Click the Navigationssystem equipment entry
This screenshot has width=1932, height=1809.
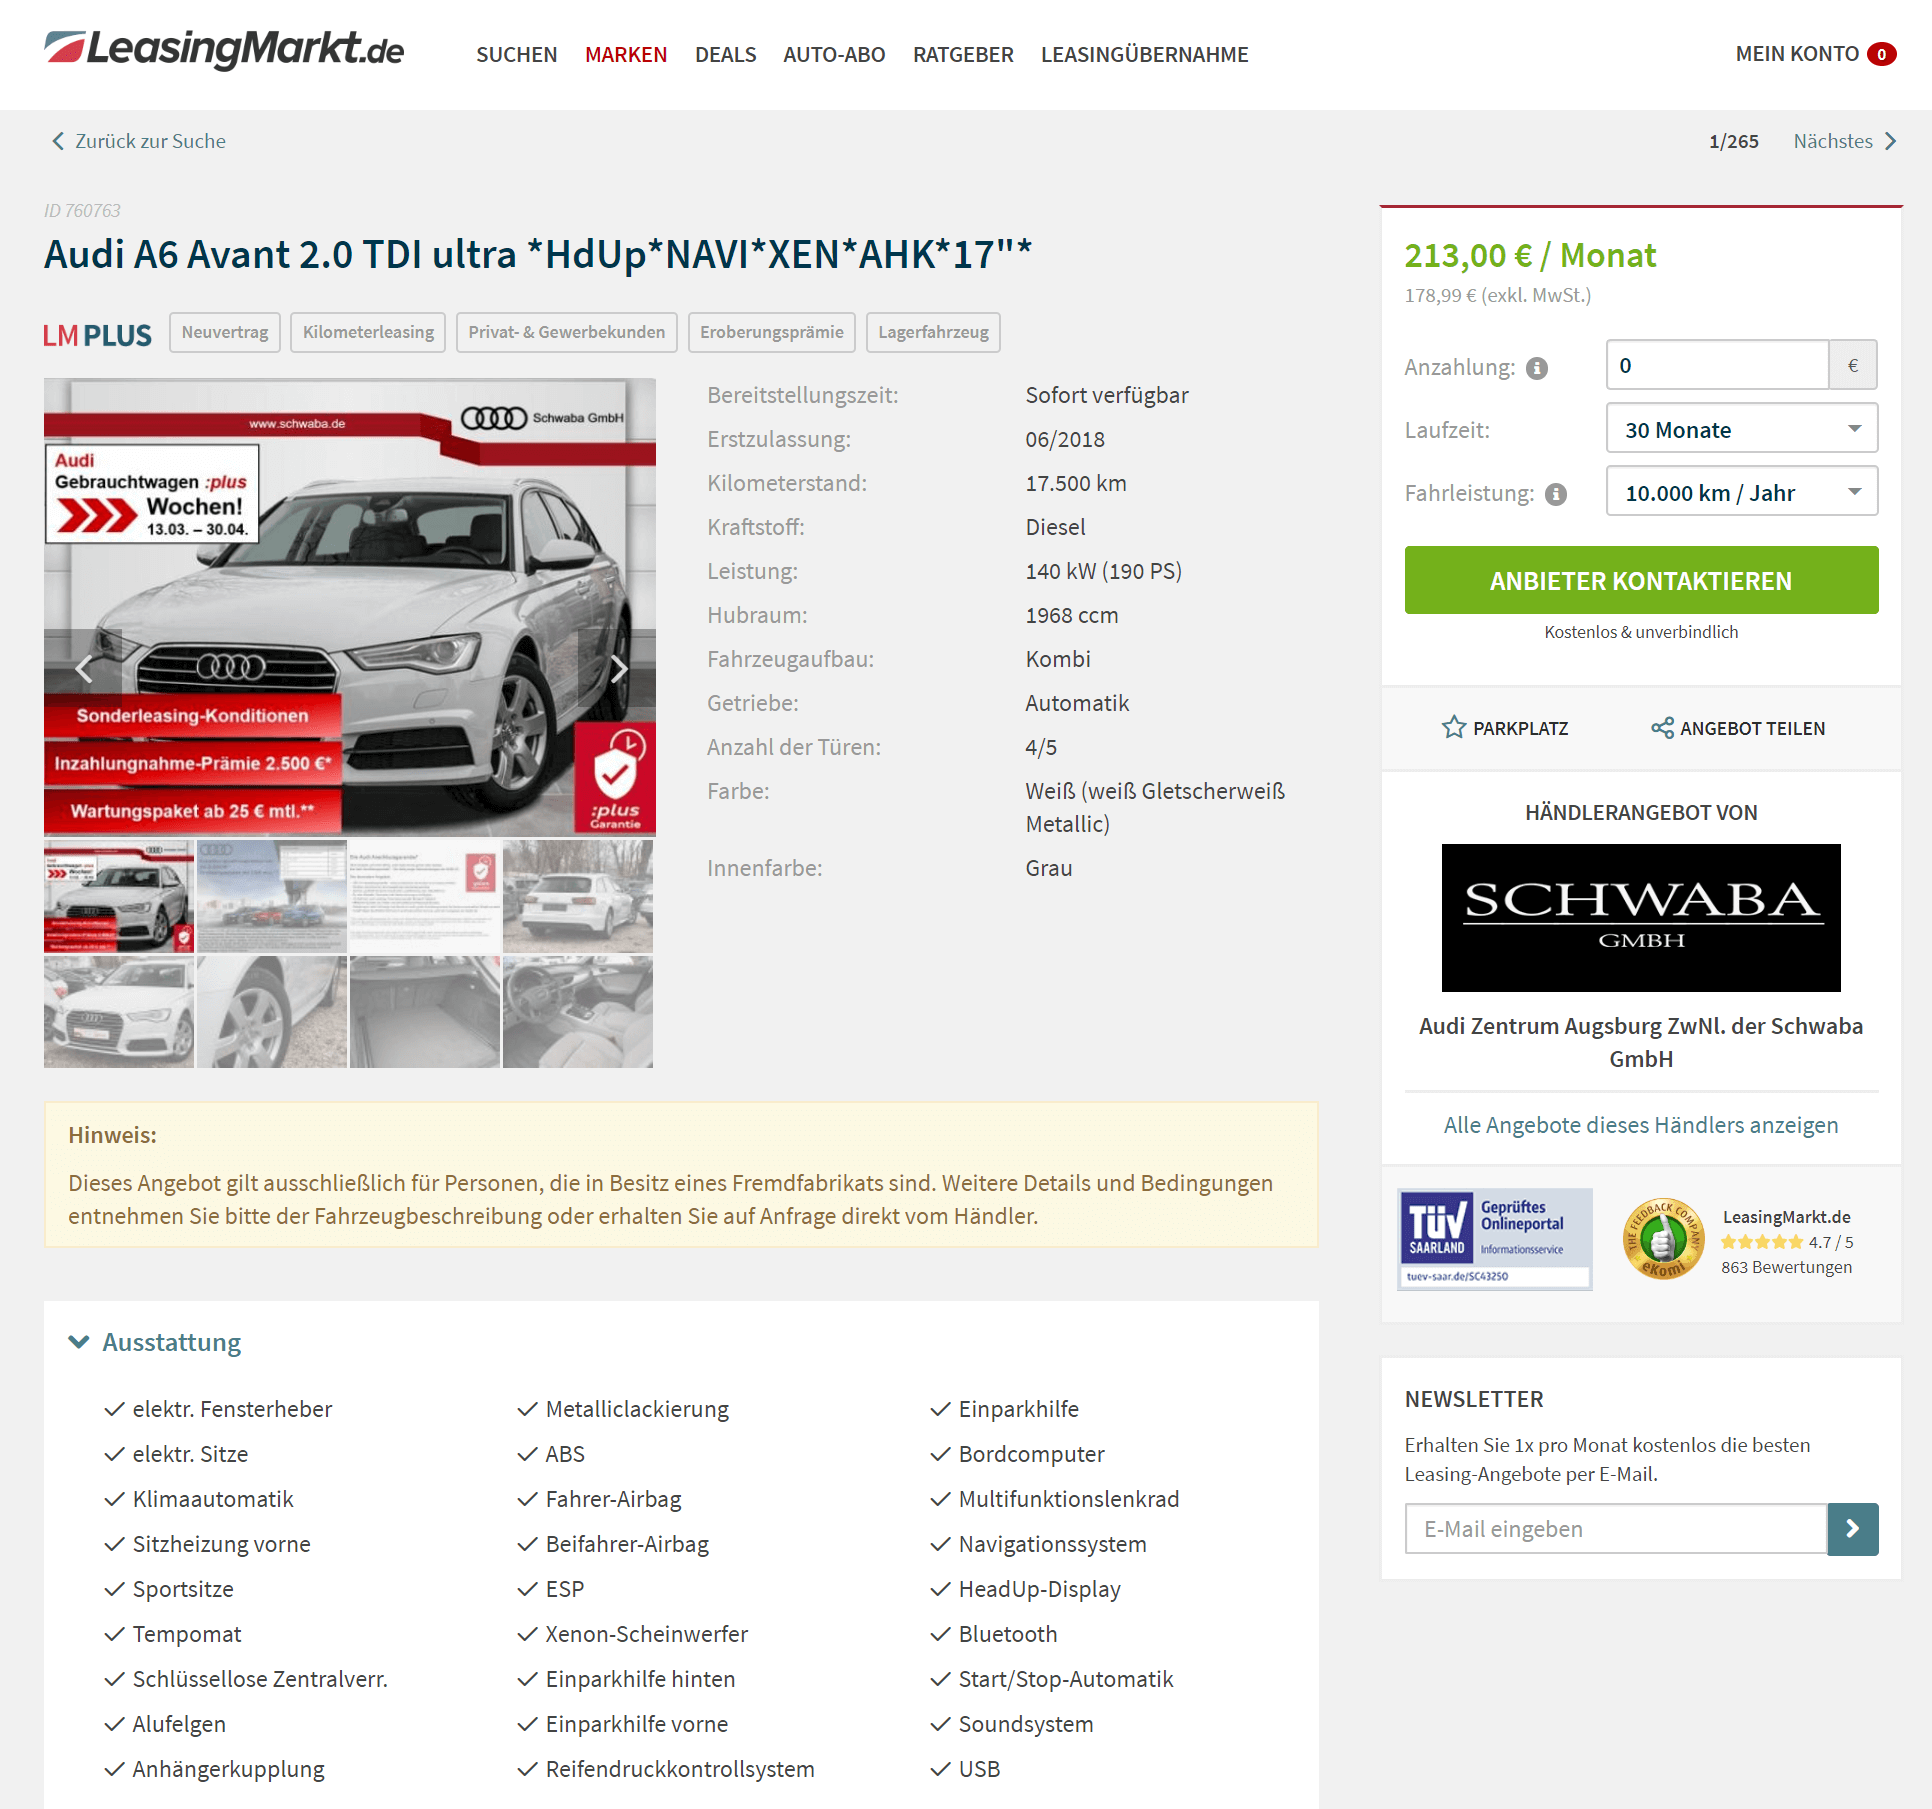1052,1544
